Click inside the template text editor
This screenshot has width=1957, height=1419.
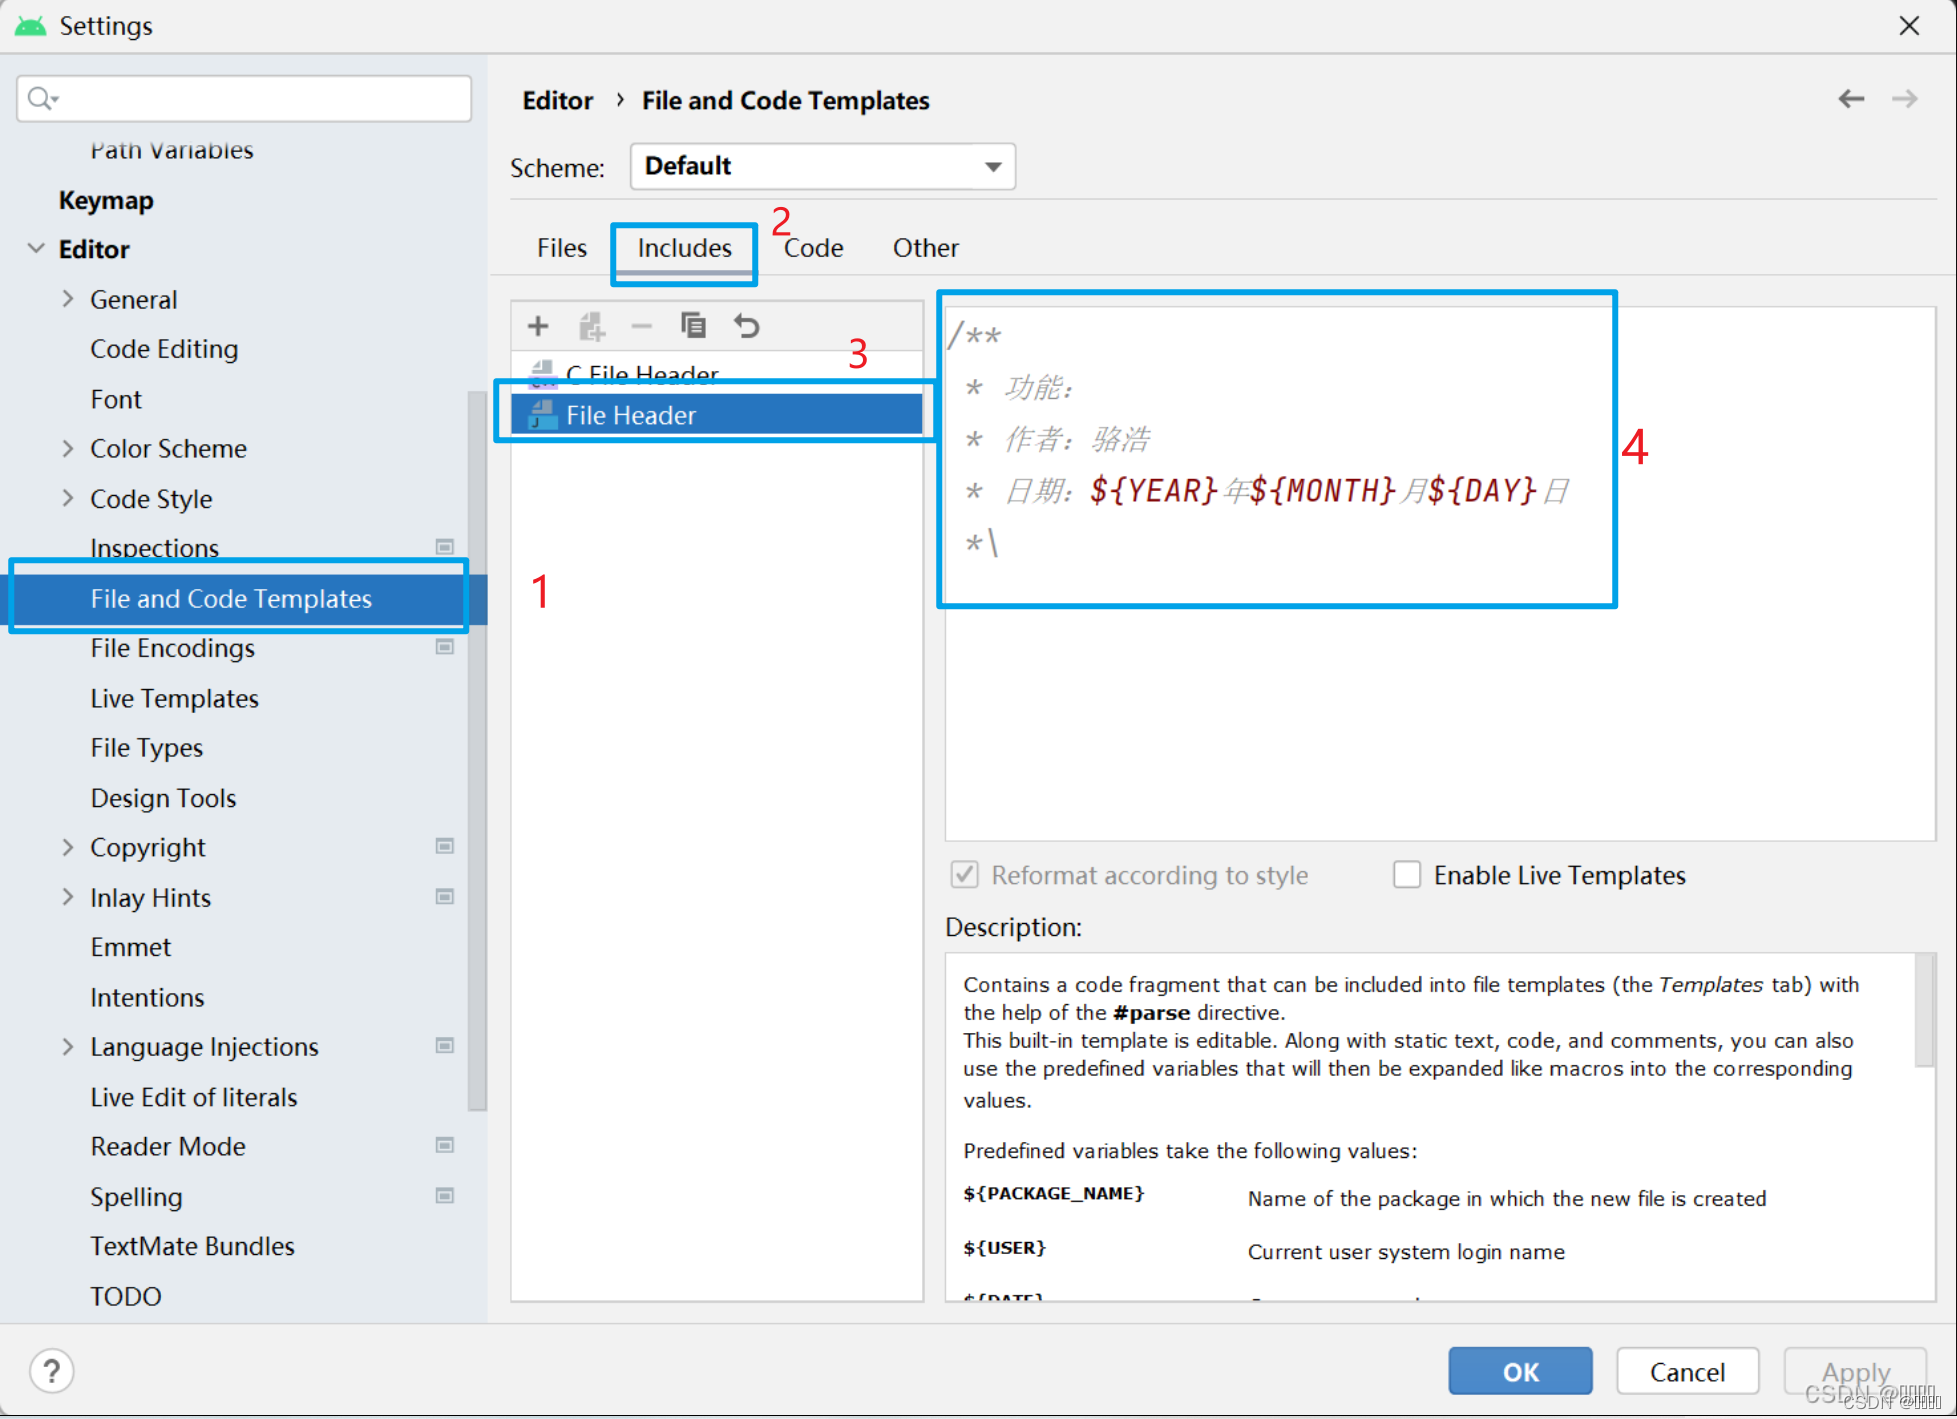[1440, 572]
